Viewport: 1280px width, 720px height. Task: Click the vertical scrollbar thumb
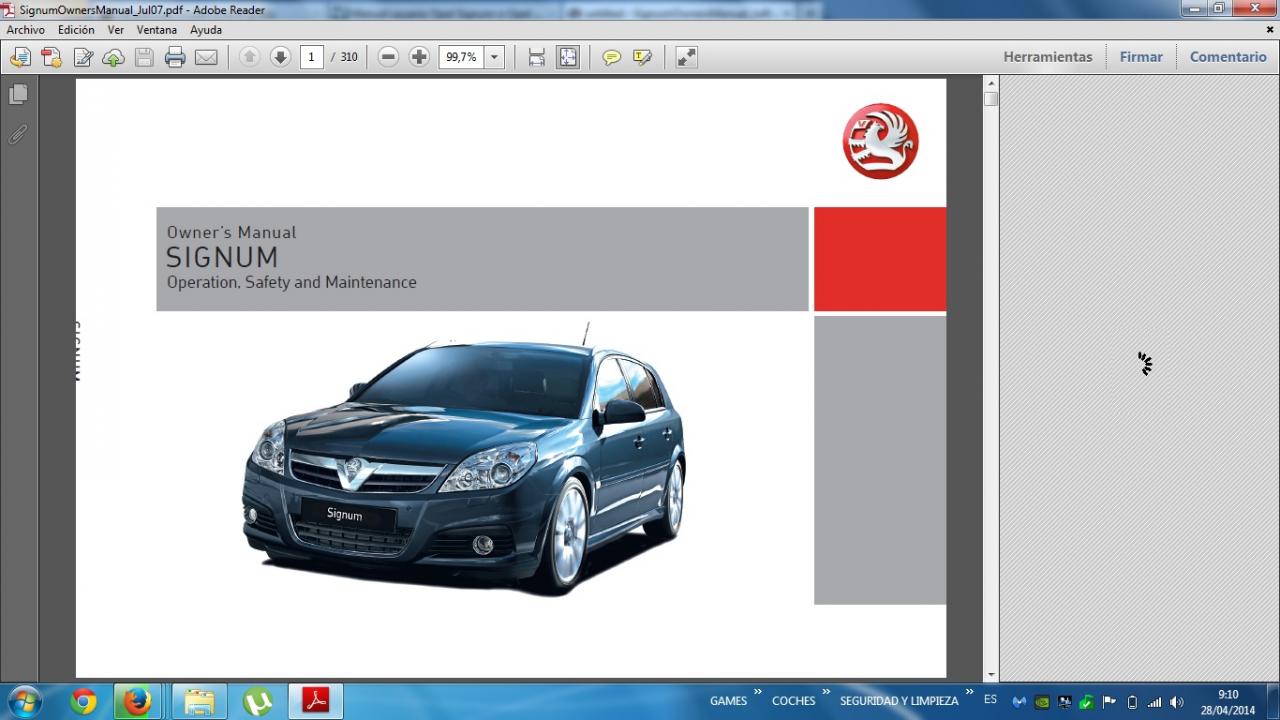click(990, 99)
